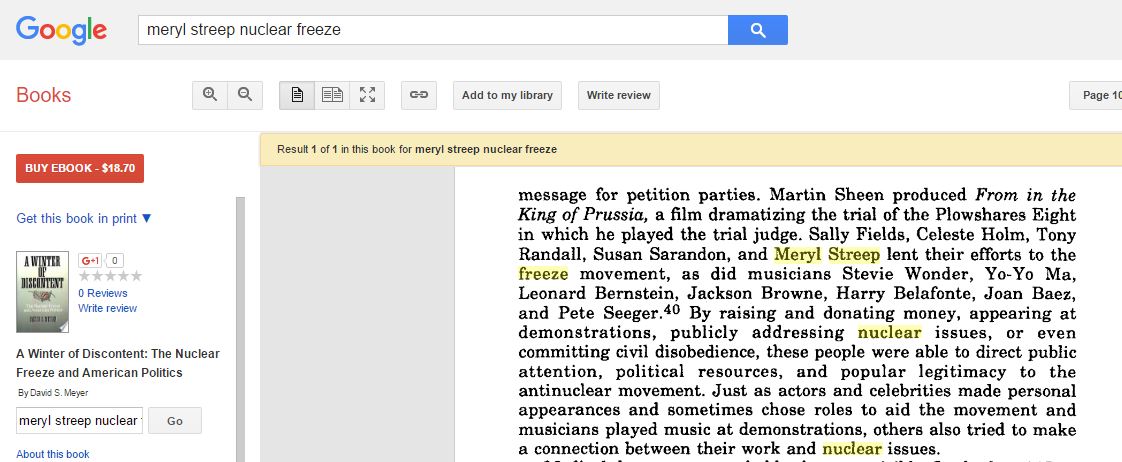Screen dimensions: 1122x462
Task: Enter fullscreen reading mode
Action: point(367,95)
